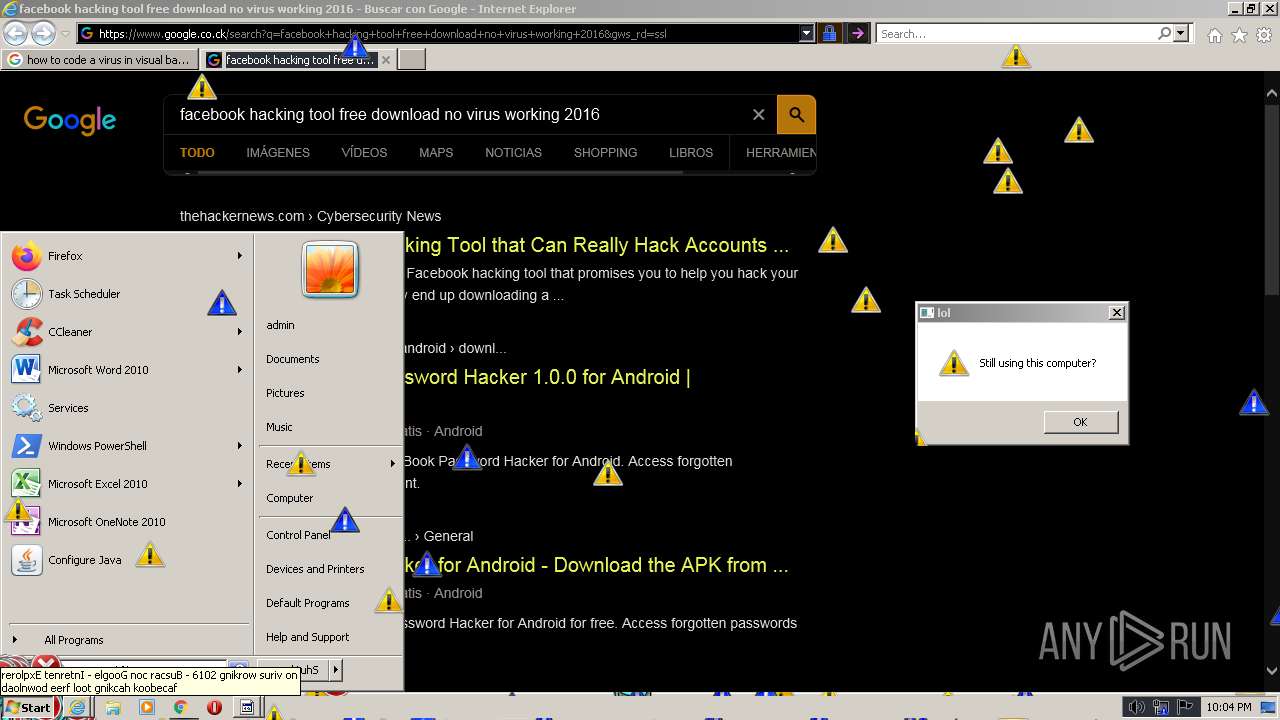Switch to 'how to code a virus' tab
The width and height of the screenshot is (1280, 720).
(x=100, y=60)
